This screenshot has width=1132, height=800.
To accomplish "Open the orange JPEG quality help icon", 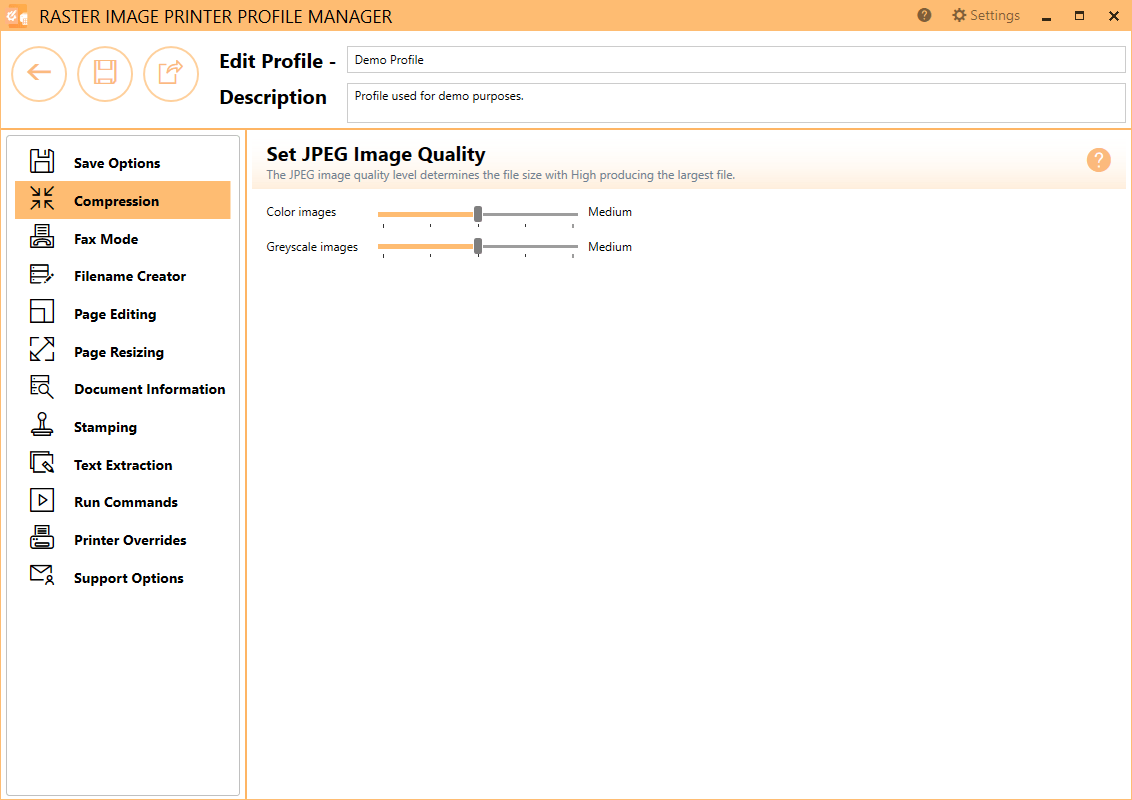I will 1098,160.
